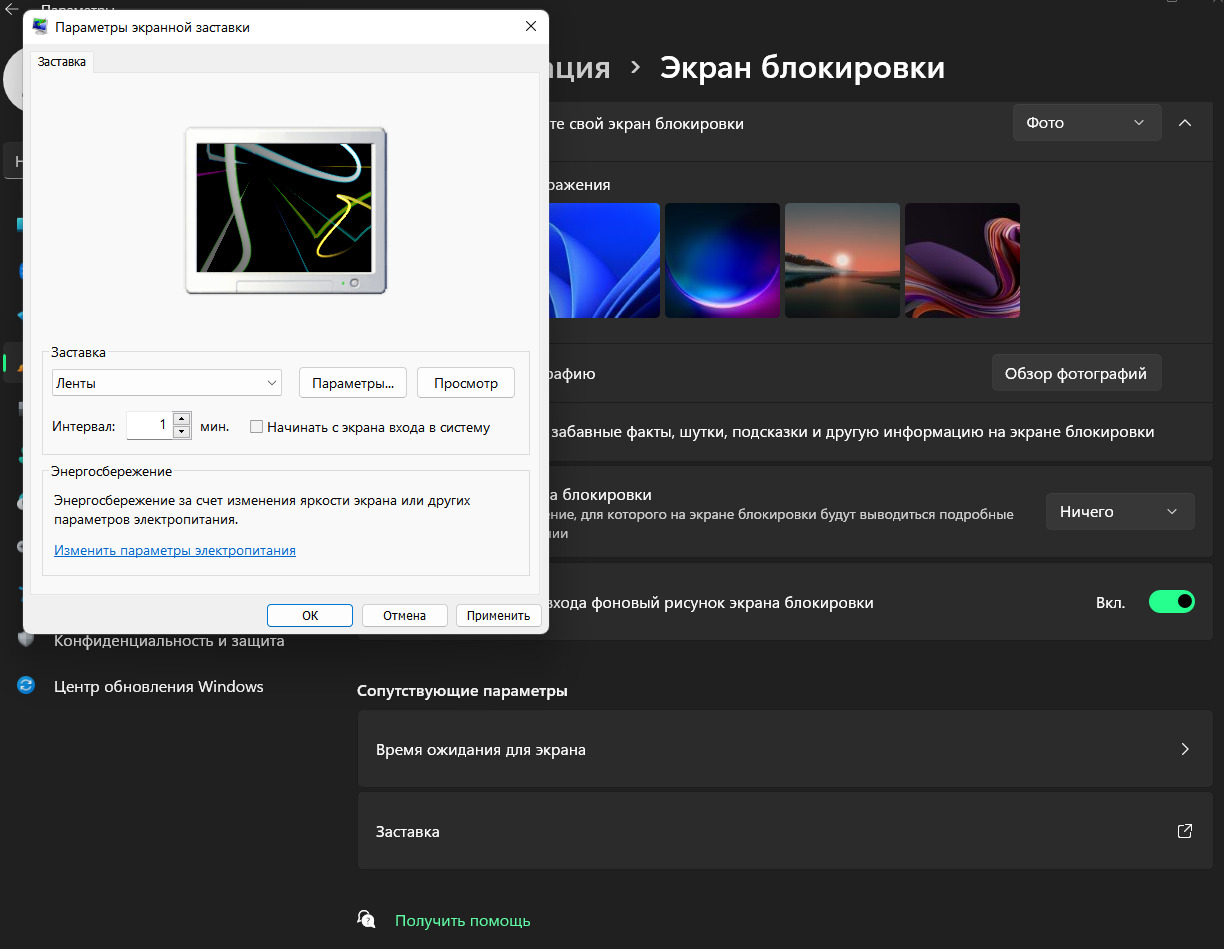This screenshot has width=1224, height=949.
Task: Click the Просмотр preview button
Action: [465, 383]
